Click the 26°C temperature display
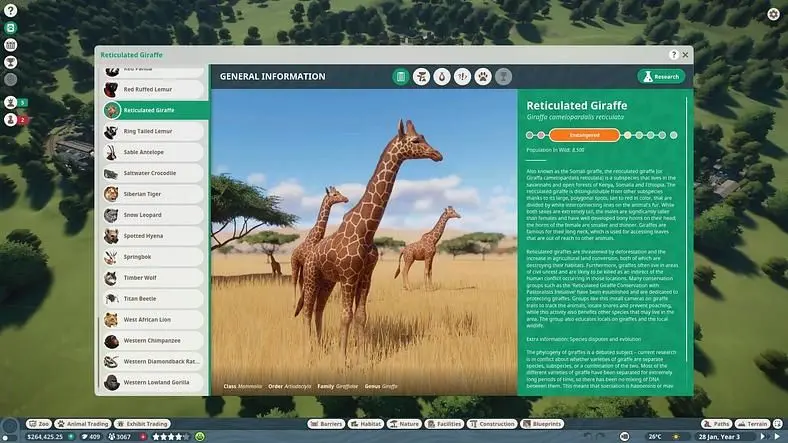Screen dimensions: 788x443 pos(655,436)
